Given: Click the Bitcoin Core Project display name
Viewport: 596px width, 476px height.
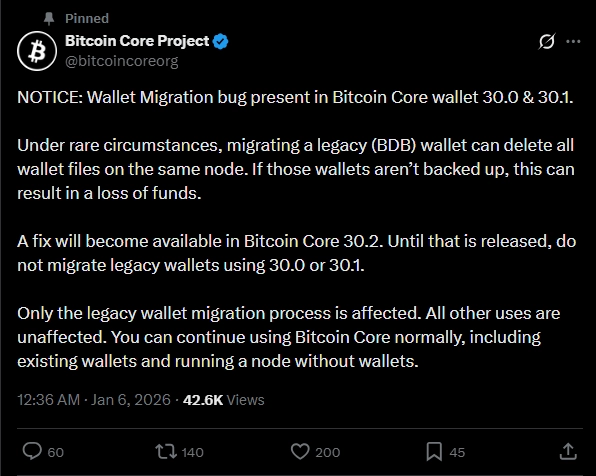Looking at the screenshot, I should pos(137,41).
